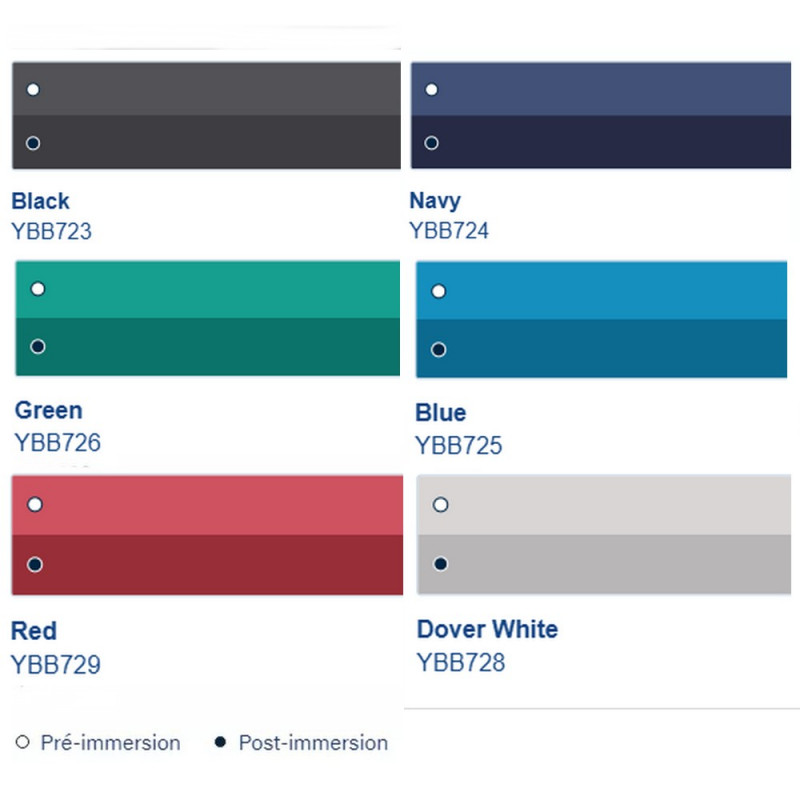Select the Red pre-immersion dot marker
The height and width of the screenshot is (800, 800).
point(35,504)
